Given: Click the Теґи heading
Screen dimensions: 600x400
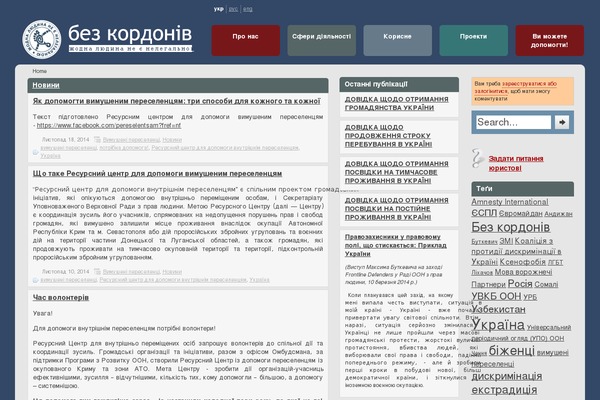Looking at the screenshot, I should 484,189.
